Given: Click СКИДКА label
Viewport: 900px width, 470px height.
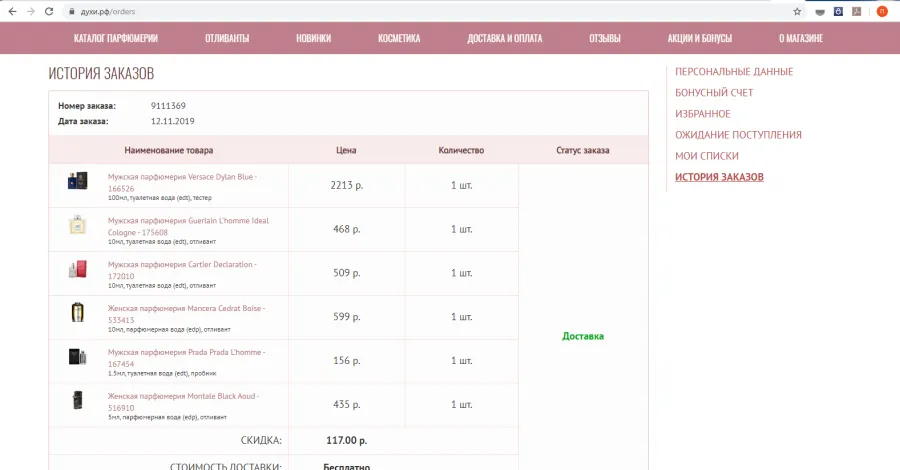Looking at the screenshot, I should point(261,441).
